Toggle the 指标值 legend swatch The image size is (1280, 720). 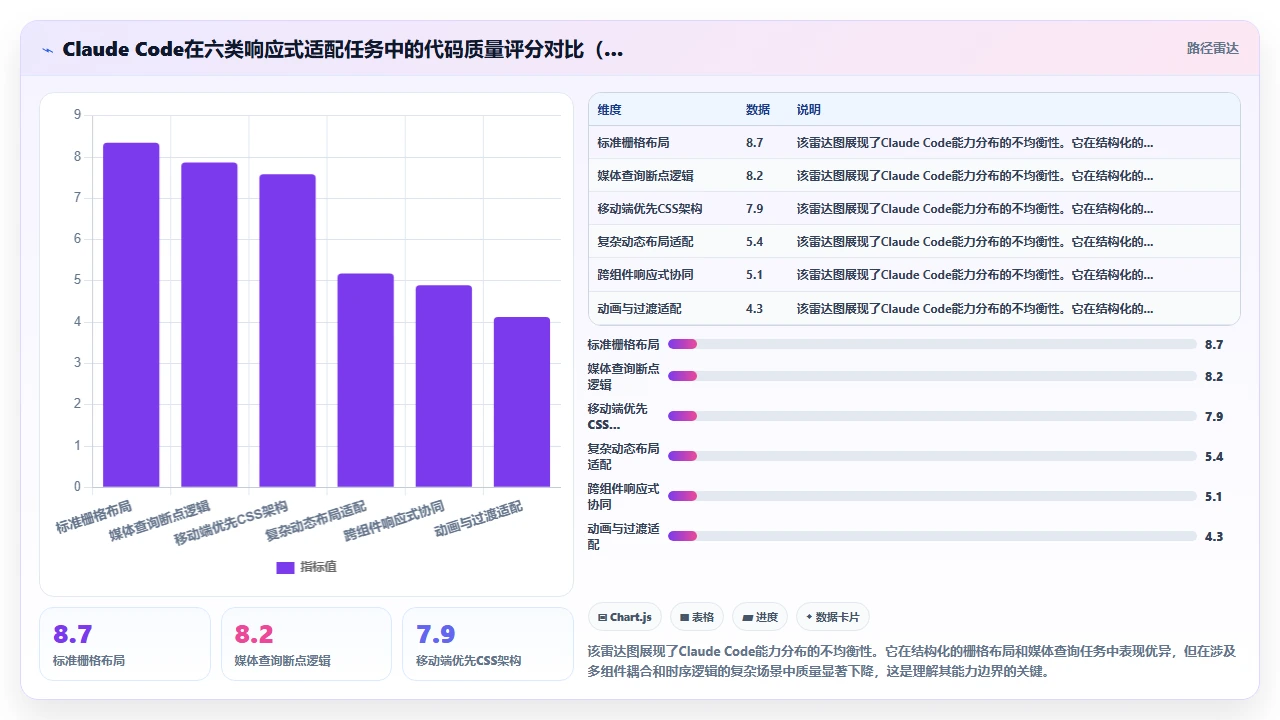(x=285, y=567)
